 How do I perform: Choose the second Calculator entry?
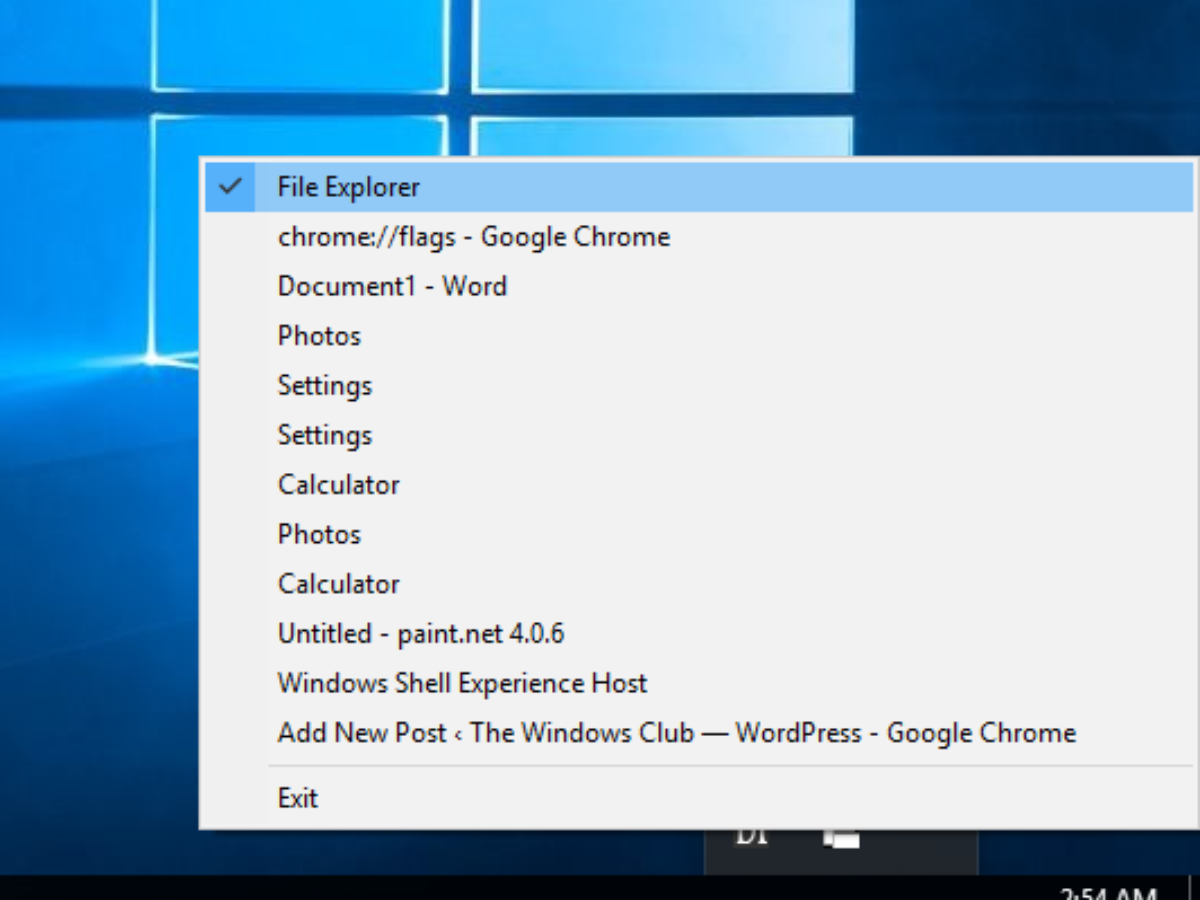pos(338,584)
